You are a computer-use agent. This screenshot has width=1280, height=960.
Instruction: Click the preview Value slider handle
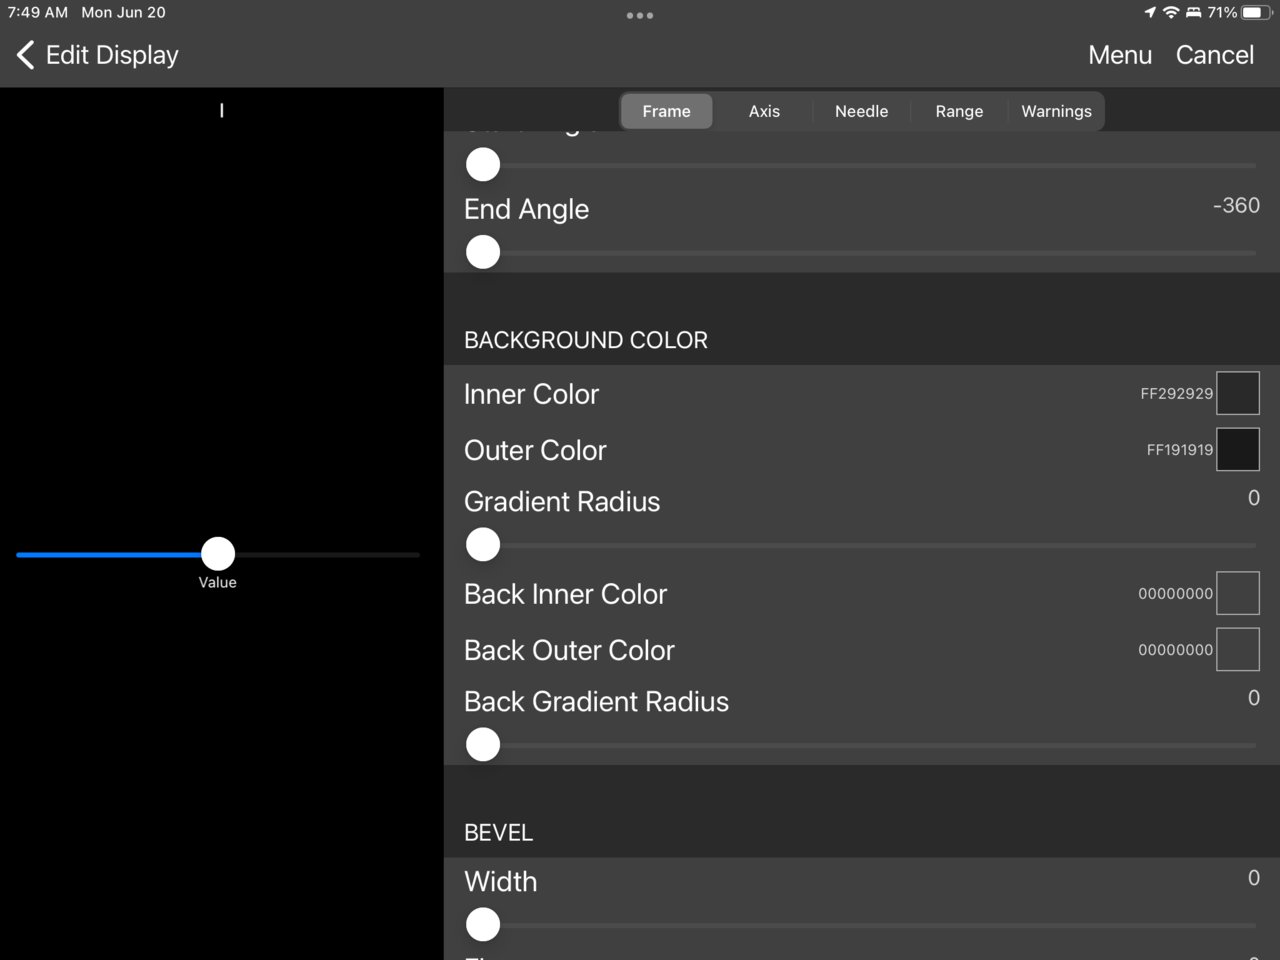pyautogui.click(x=218, y=553)
